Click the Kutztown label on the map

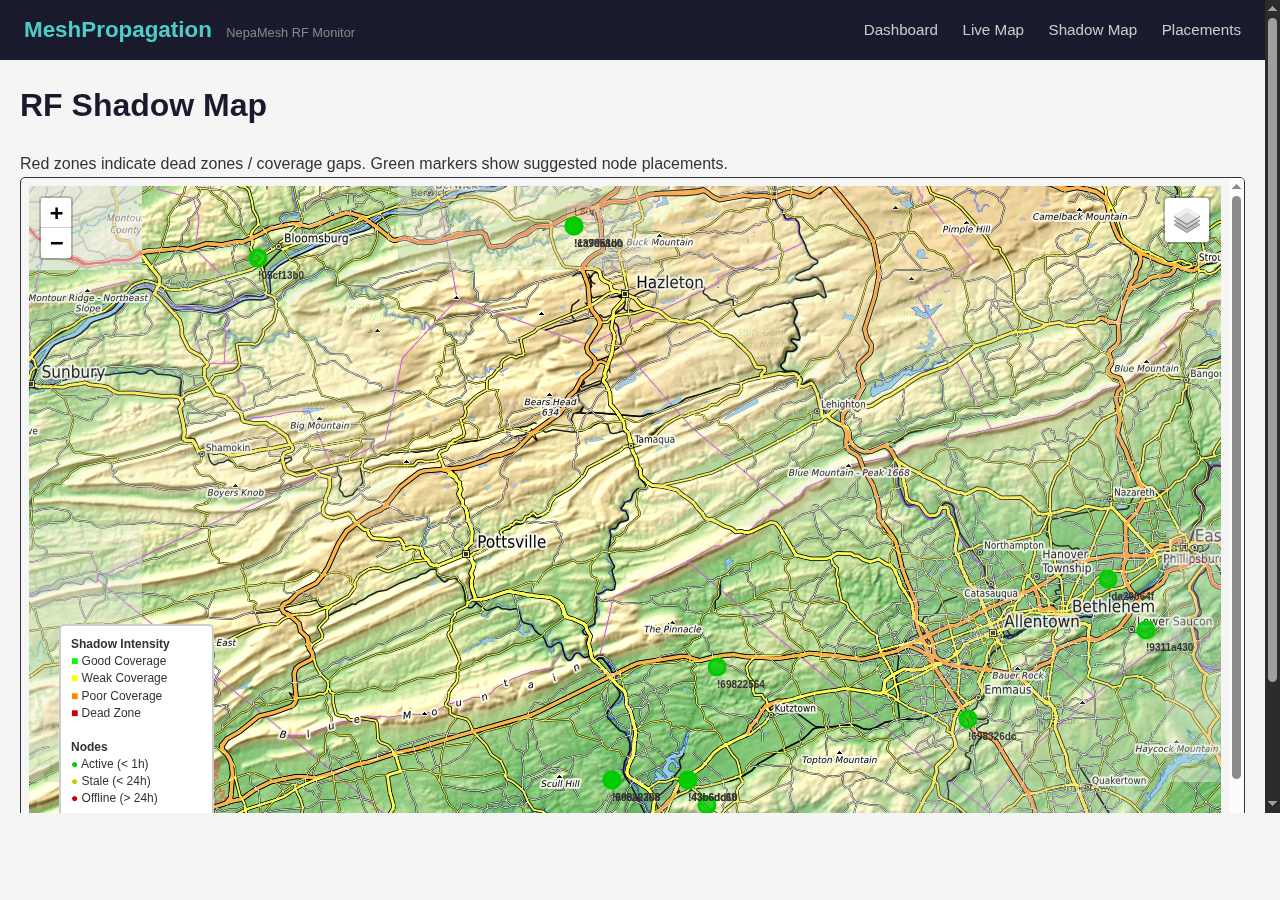(x=795, y=708)
